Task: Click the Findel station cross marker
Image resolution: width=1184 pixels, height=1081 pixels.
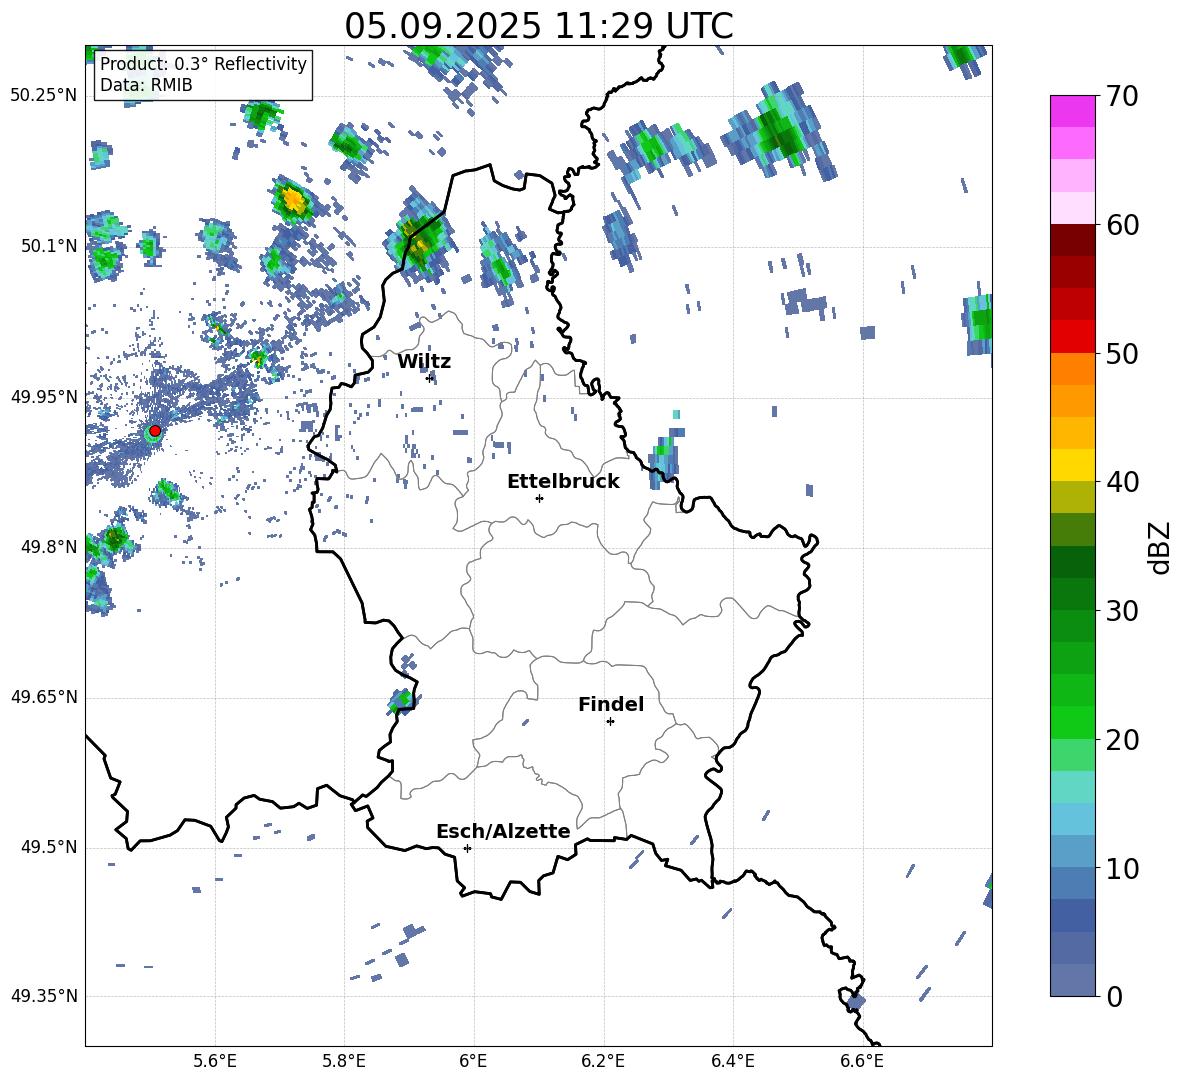Action: (610, 722)
